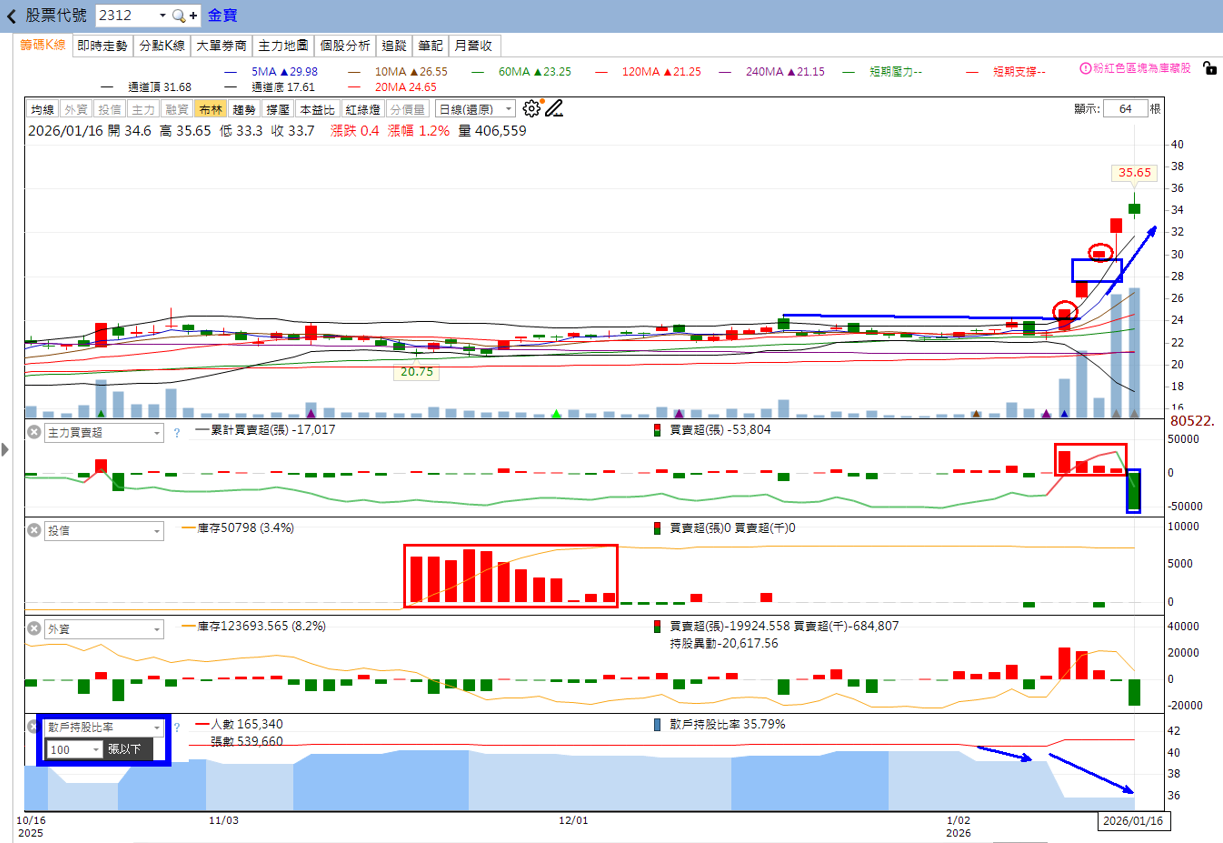
Task: Toggle the 布林 overlay button
Action: point(209,109)
